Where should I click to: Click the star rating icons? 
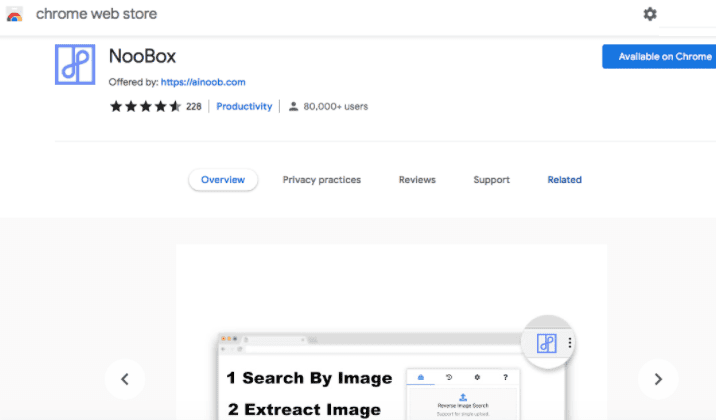[x=145, y=106]
